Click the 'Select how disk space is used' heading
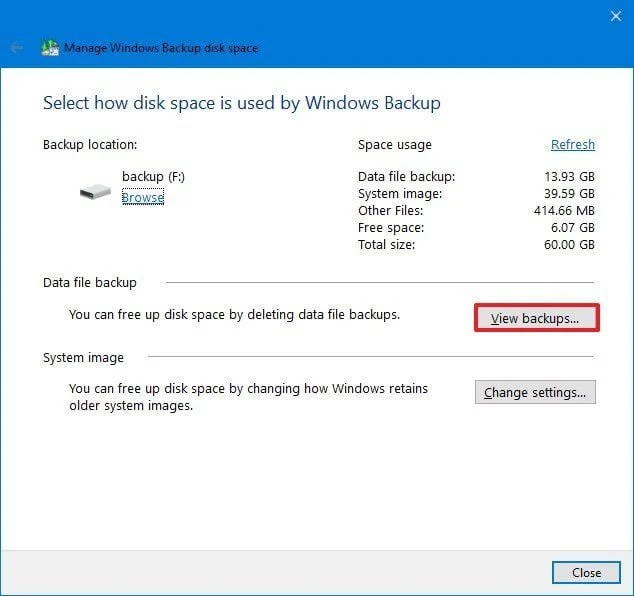The width and height of the screenshot is (634, 596). [x=241, y=103]
